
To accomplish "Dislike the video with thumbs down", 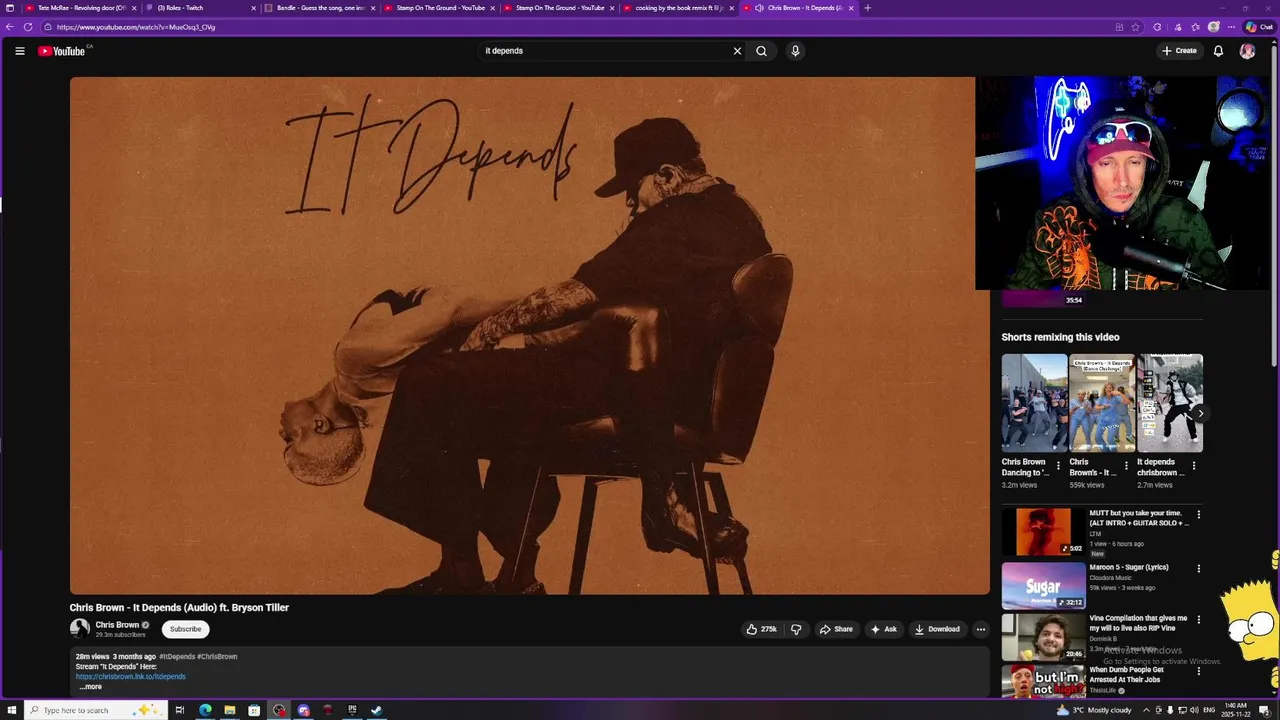I will point(796,629).
